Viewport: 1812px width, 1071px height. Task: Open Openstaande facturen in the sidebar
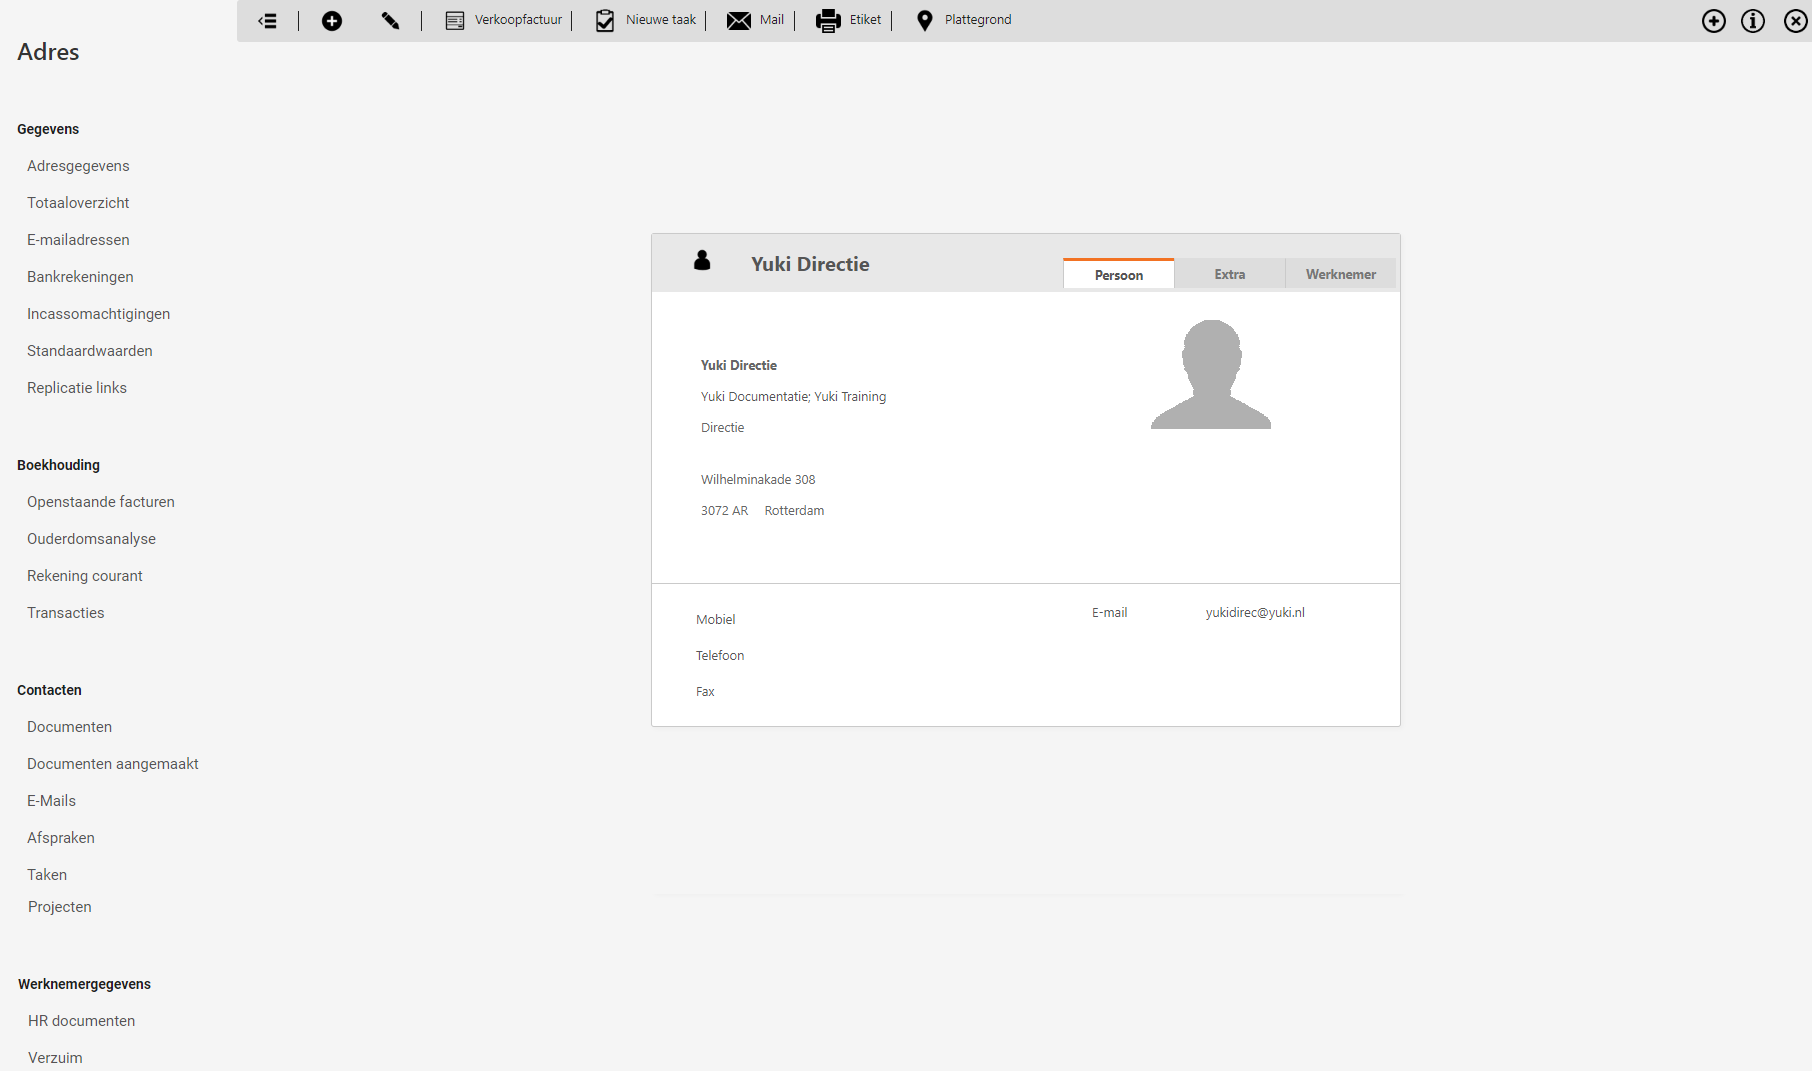tap(101, 502)
